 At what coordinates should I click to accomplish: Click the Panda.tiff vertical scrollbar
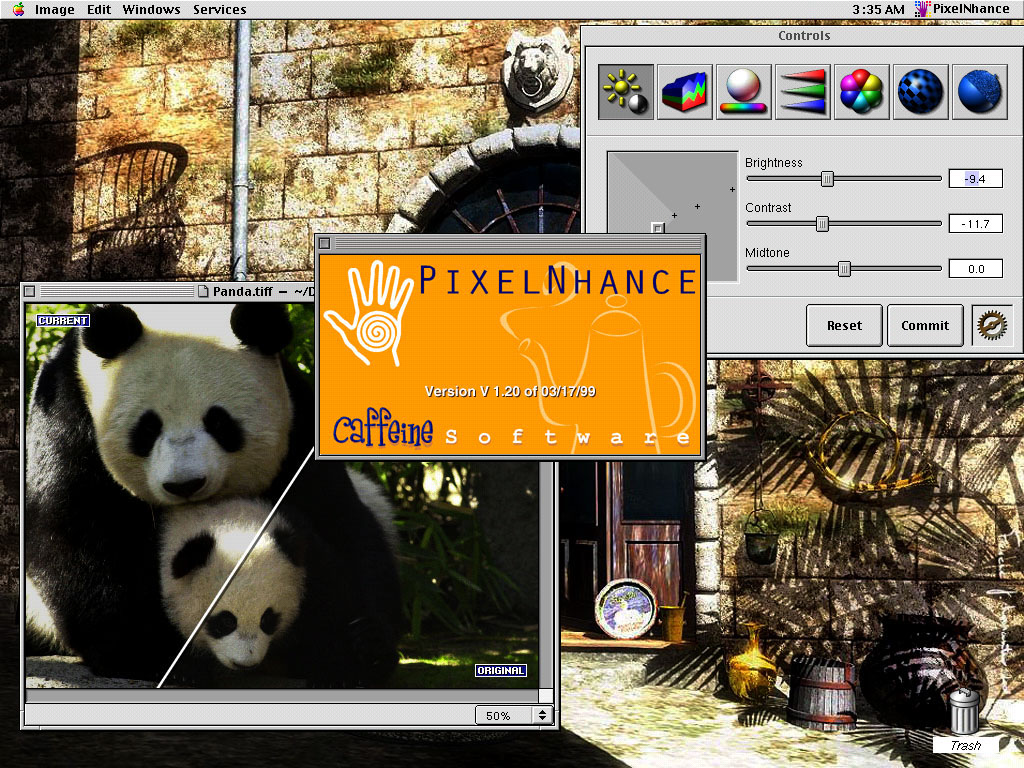547,575
